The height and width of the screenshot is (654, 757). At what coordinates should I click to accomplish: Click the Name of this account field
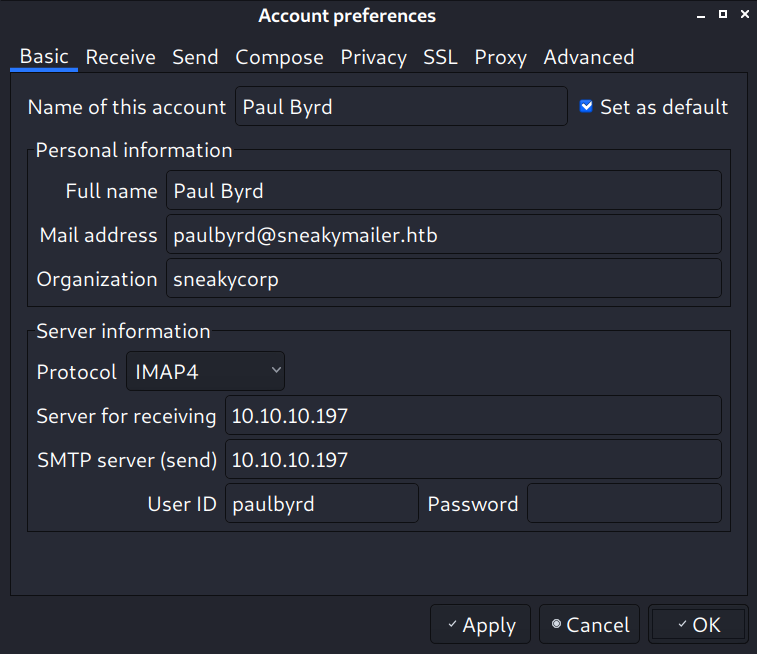(x=400, y=106)
